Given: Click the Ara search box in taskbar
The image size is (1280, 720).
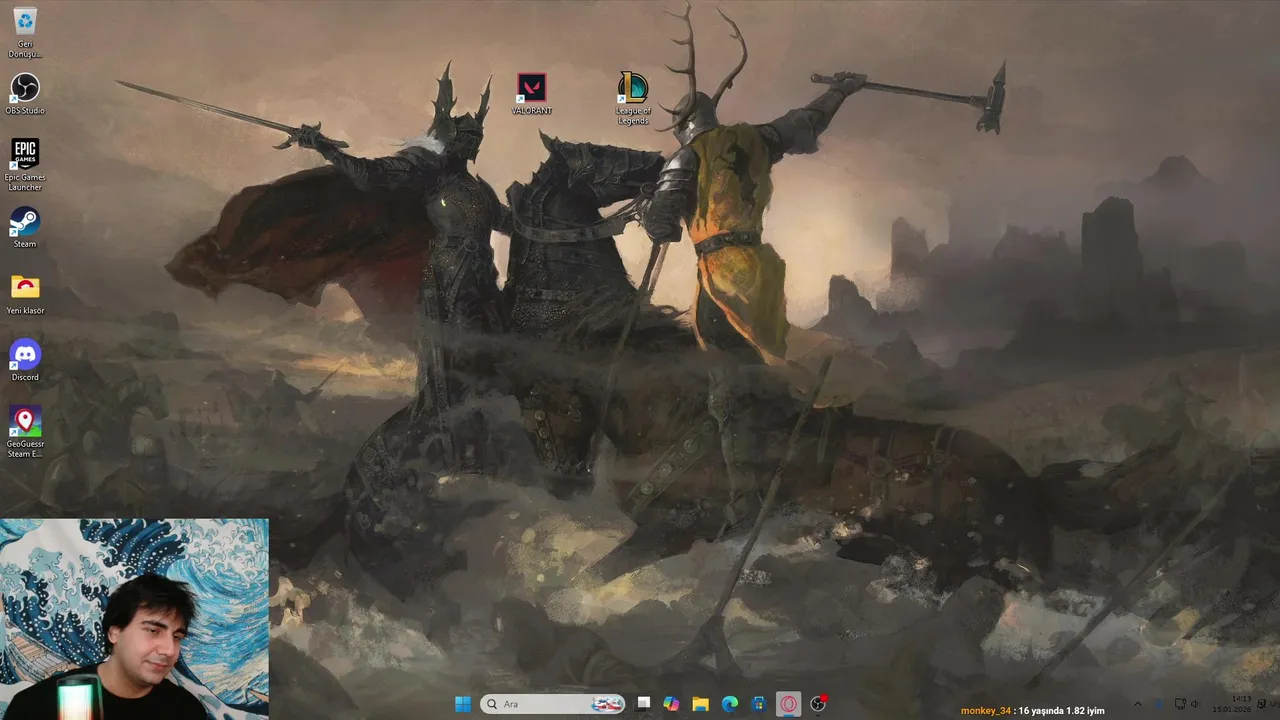Looking at the screenshot, I should click(553, 704).
